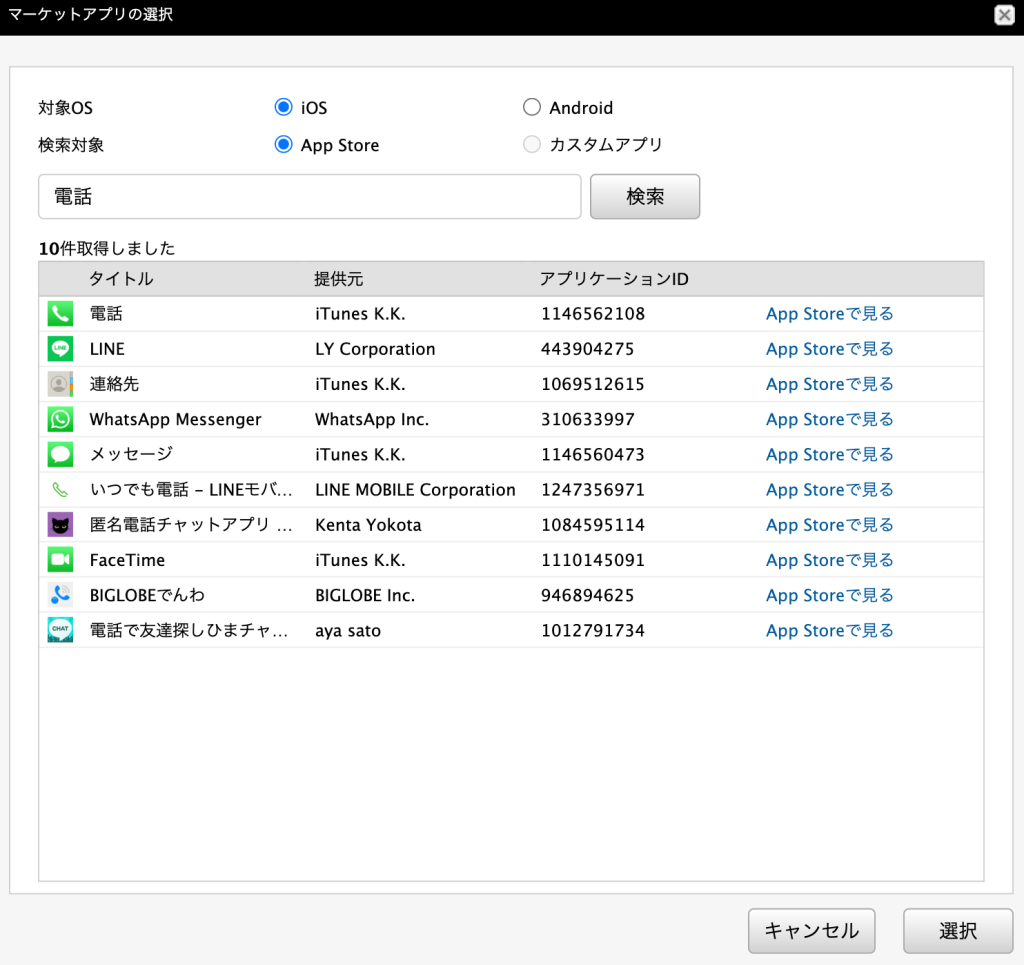Open App Store link for LINE
Image resolution: width=1024 pixels, height=965 pixels.
pyautogui.click(x=829, y=349)
